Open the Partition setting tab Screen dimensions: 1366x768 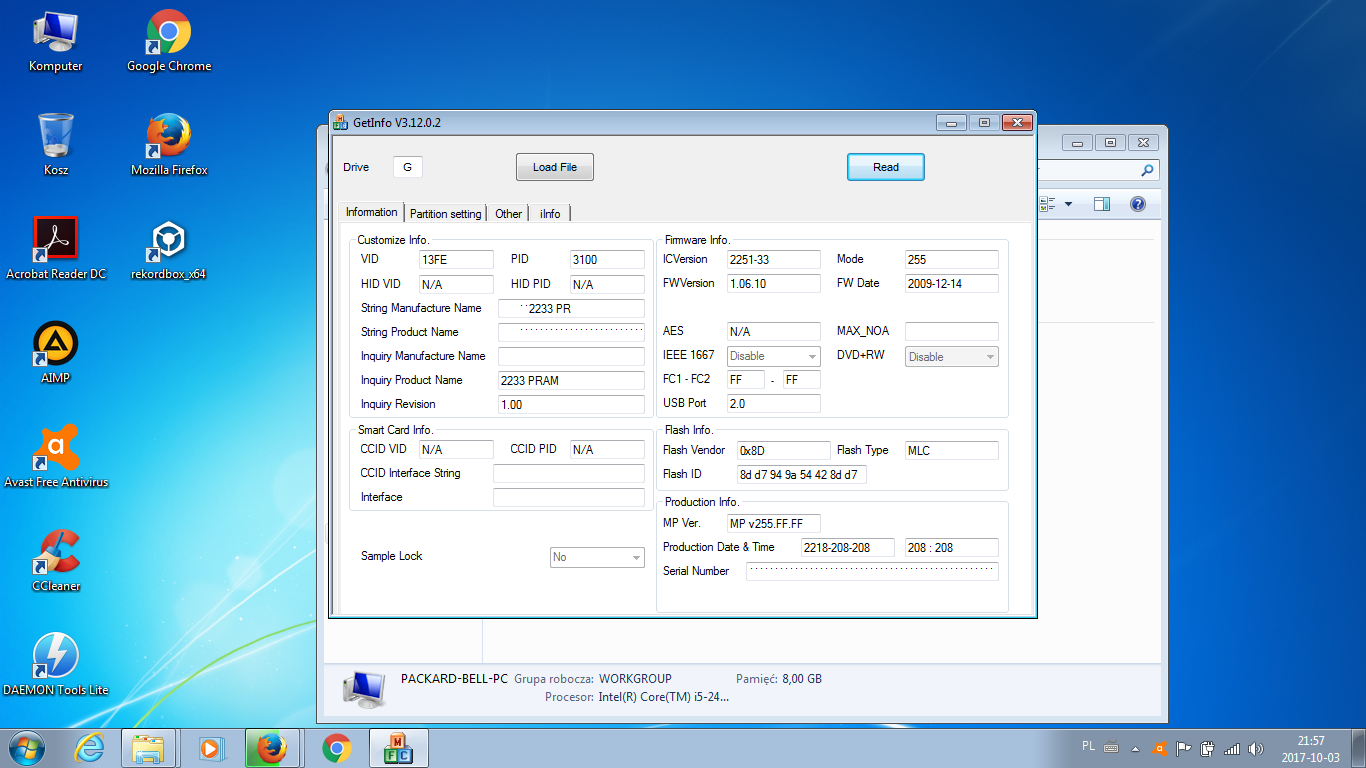click(446, 213)
